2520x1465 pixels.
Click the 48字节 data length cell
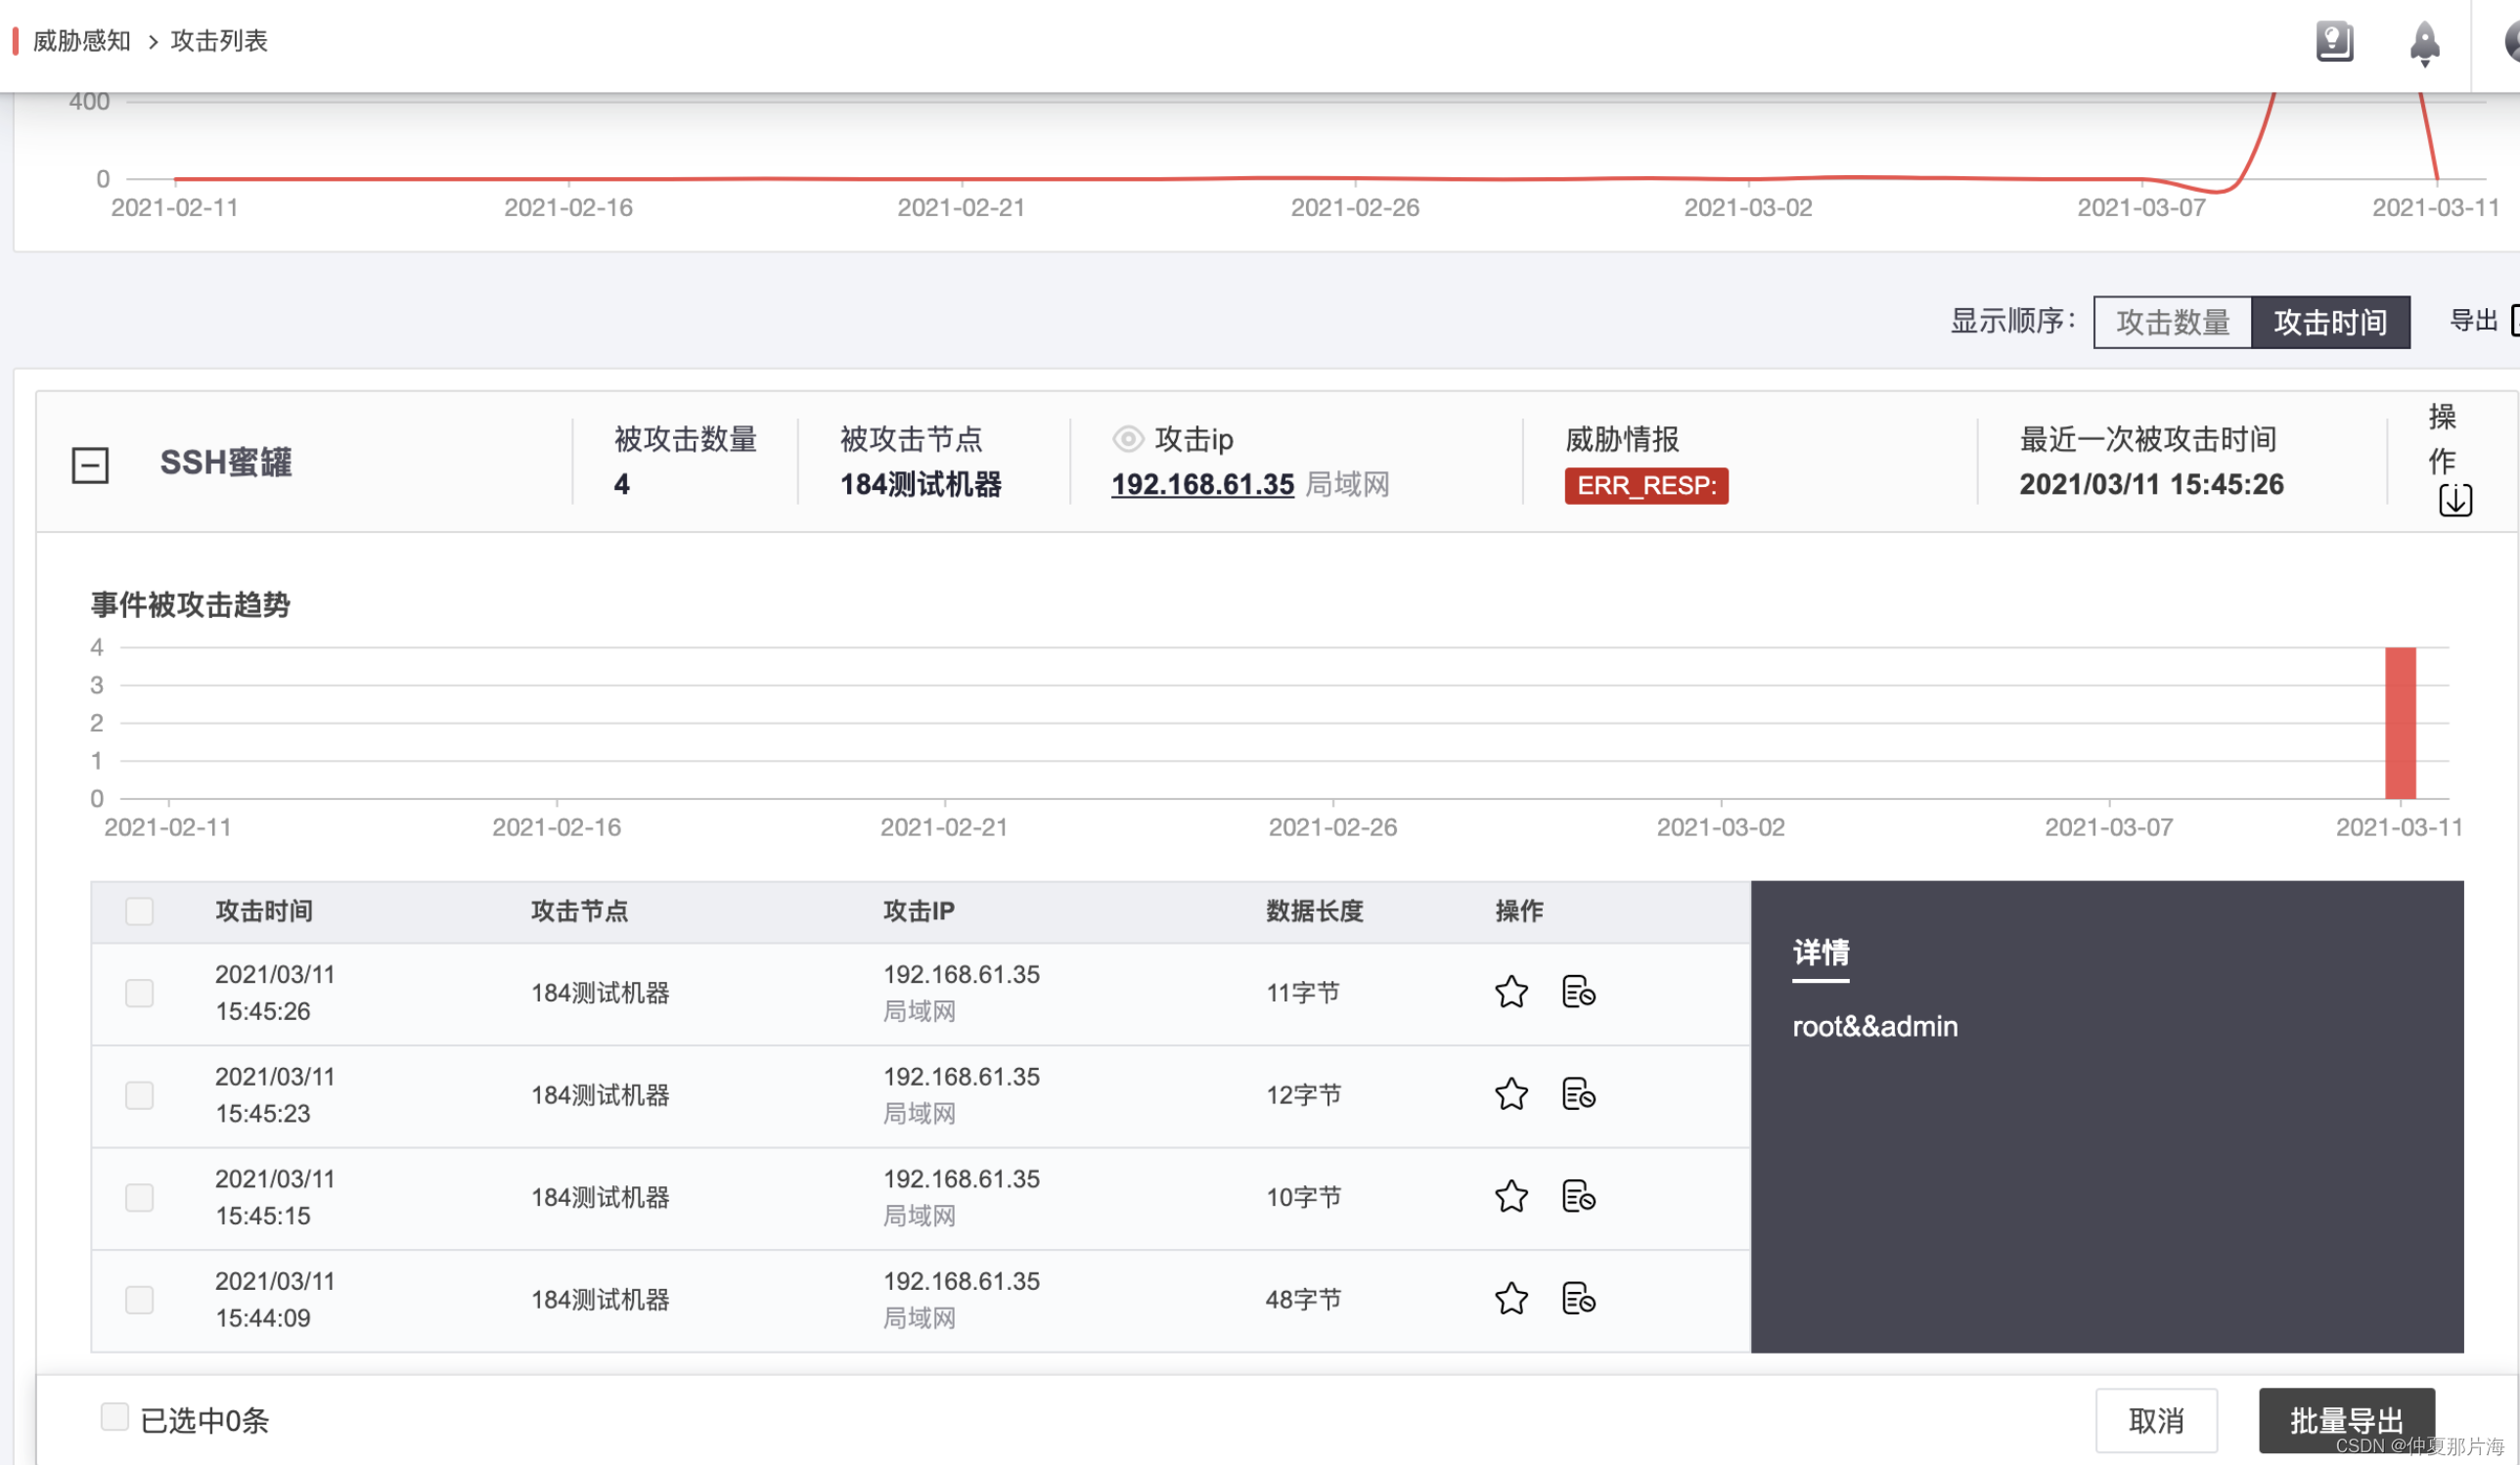pos(1302,1300)
